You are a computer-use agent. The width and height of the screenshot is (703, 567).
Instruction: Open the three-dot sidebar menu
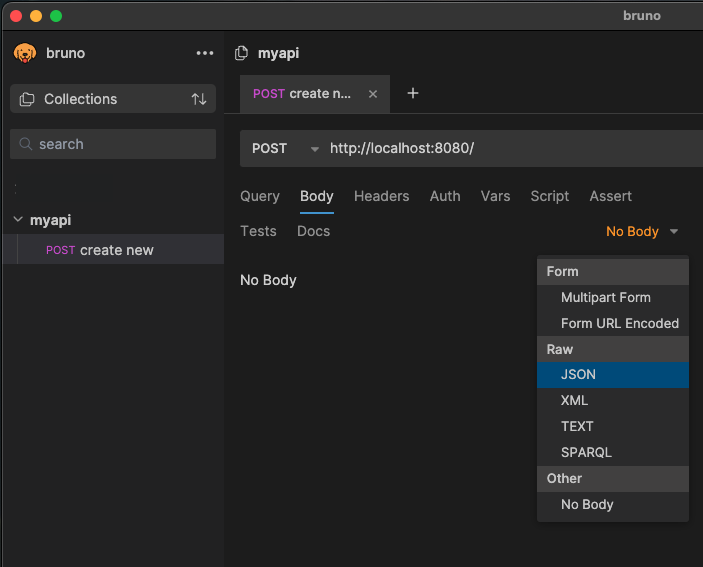point(205,53)
